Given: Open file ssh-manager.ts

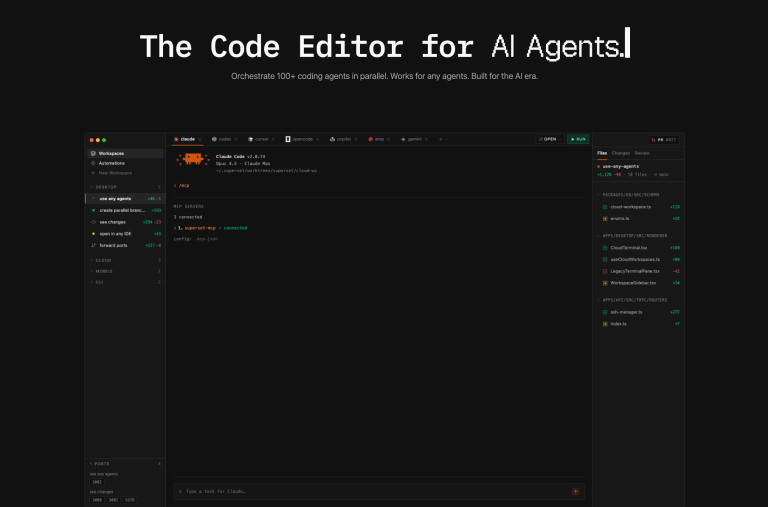Looking at the screenshot, I should click(x=641, y=312).
